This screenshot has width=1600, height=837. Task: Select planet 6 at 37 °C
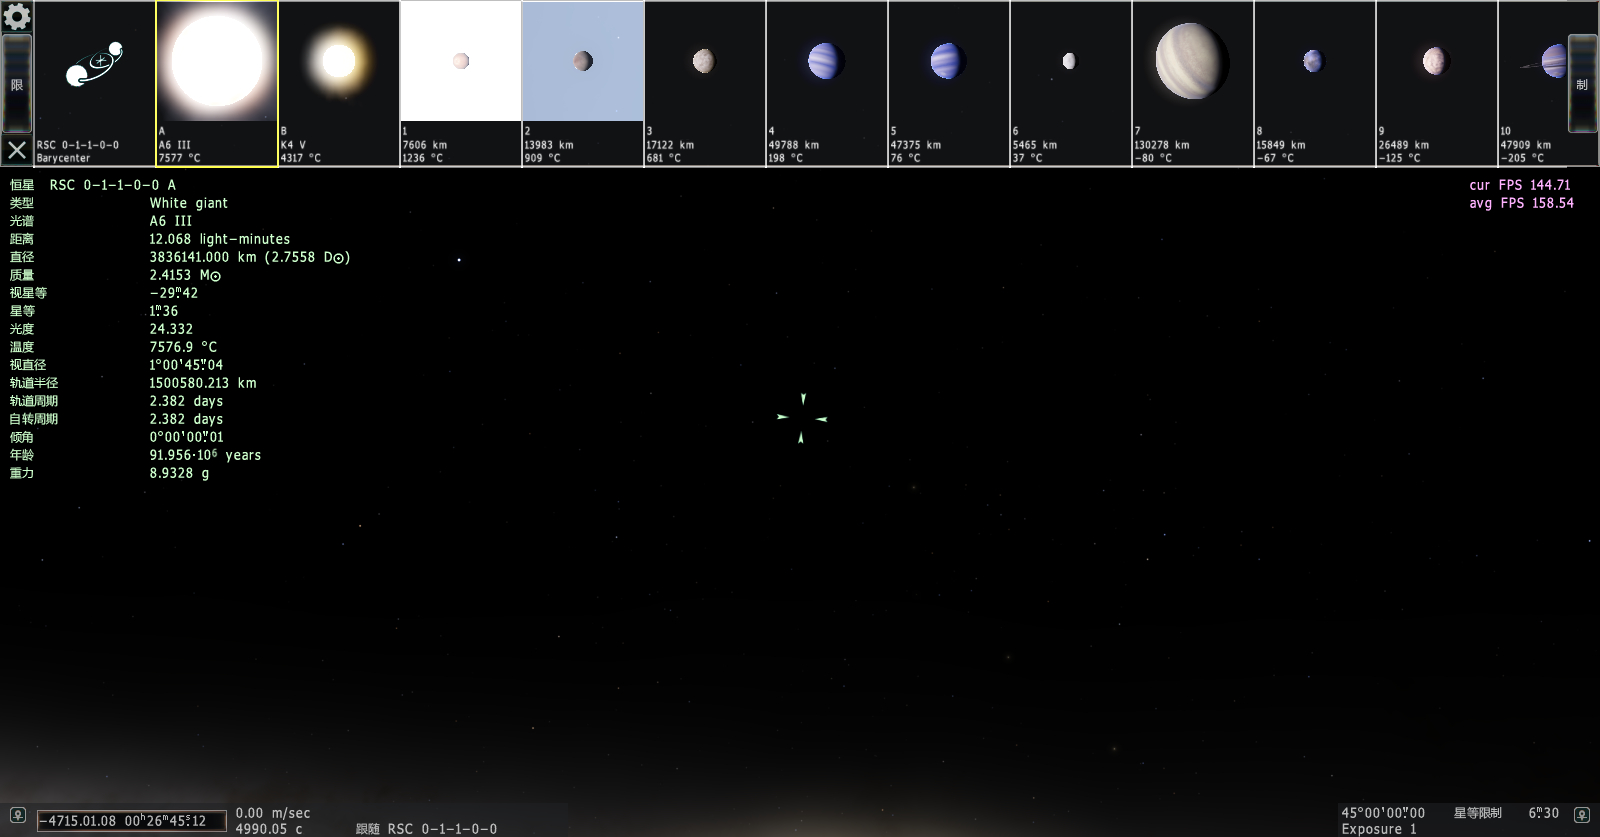1071,84
